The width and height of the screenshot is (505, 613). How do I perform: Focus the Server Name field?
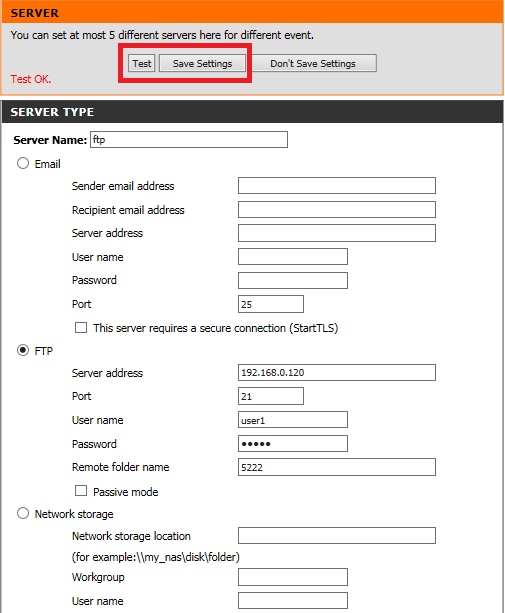tap(189, 140)
